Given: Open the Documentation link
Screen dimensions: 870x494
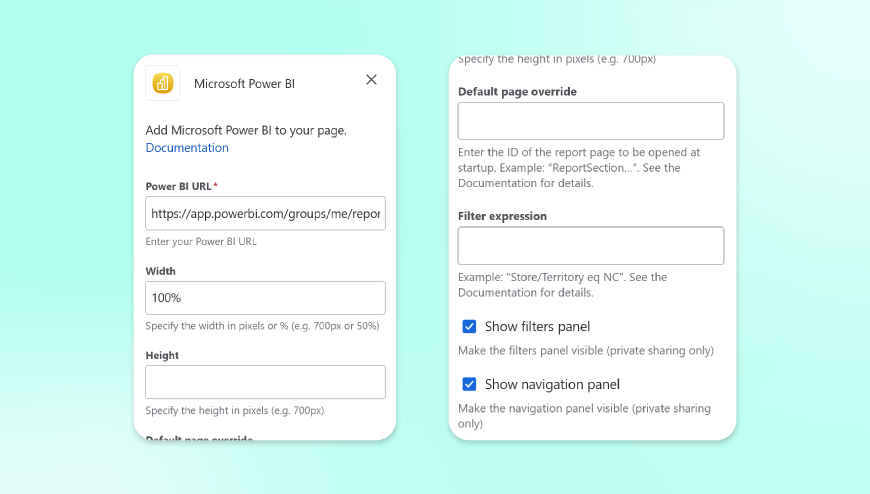Looking at the screenshot, I should point(187,148).
